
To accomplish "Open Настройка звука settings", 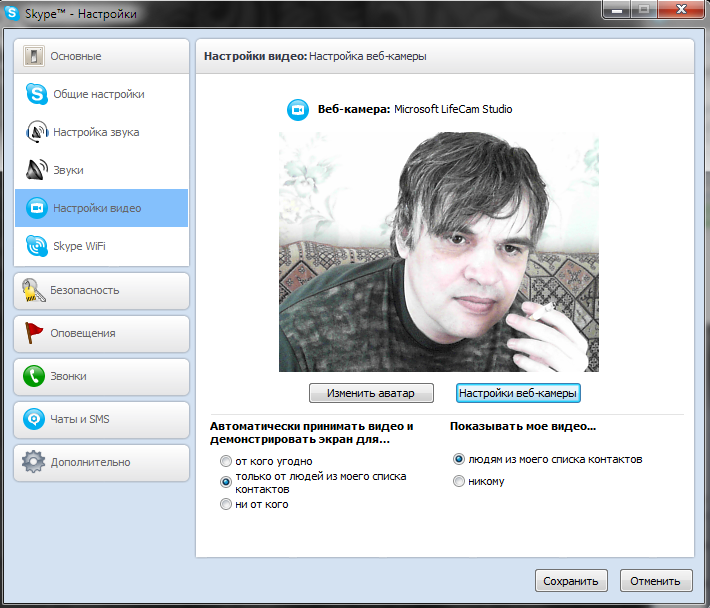I will 101,132.
